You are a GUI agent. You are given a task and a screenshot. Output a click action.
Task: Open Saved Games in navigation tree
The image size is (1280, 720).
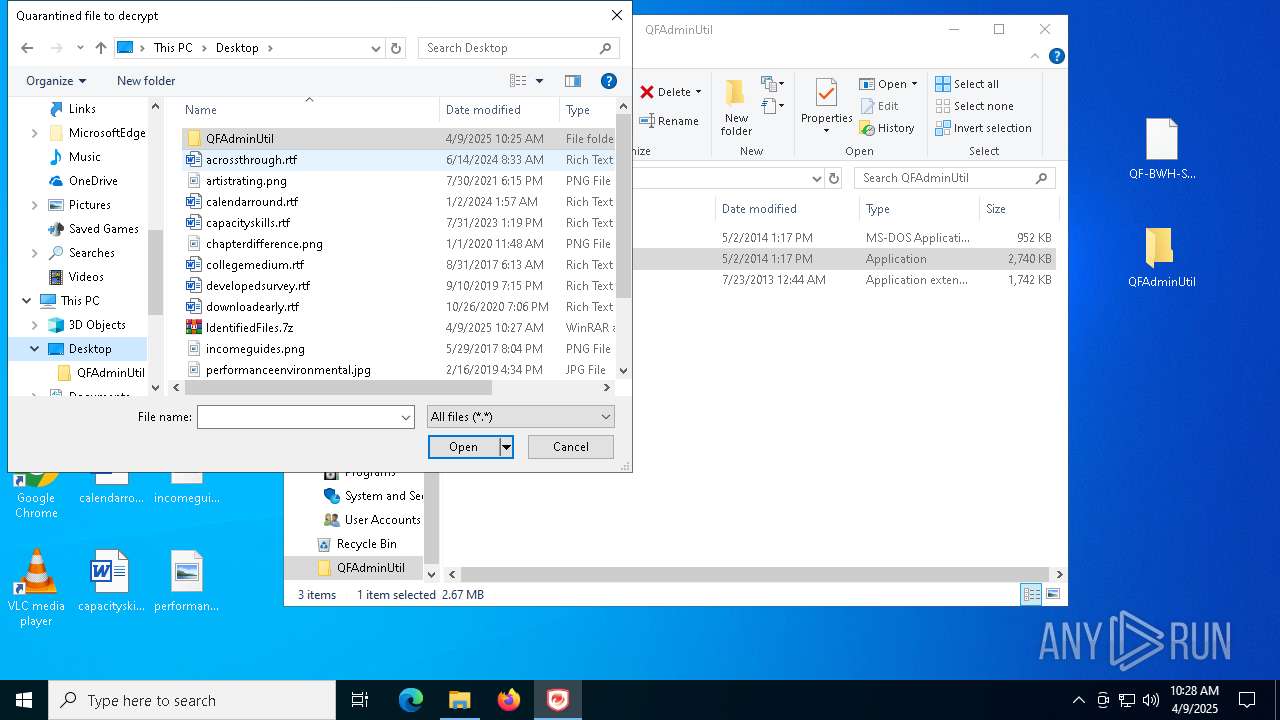tap(103, 229)
